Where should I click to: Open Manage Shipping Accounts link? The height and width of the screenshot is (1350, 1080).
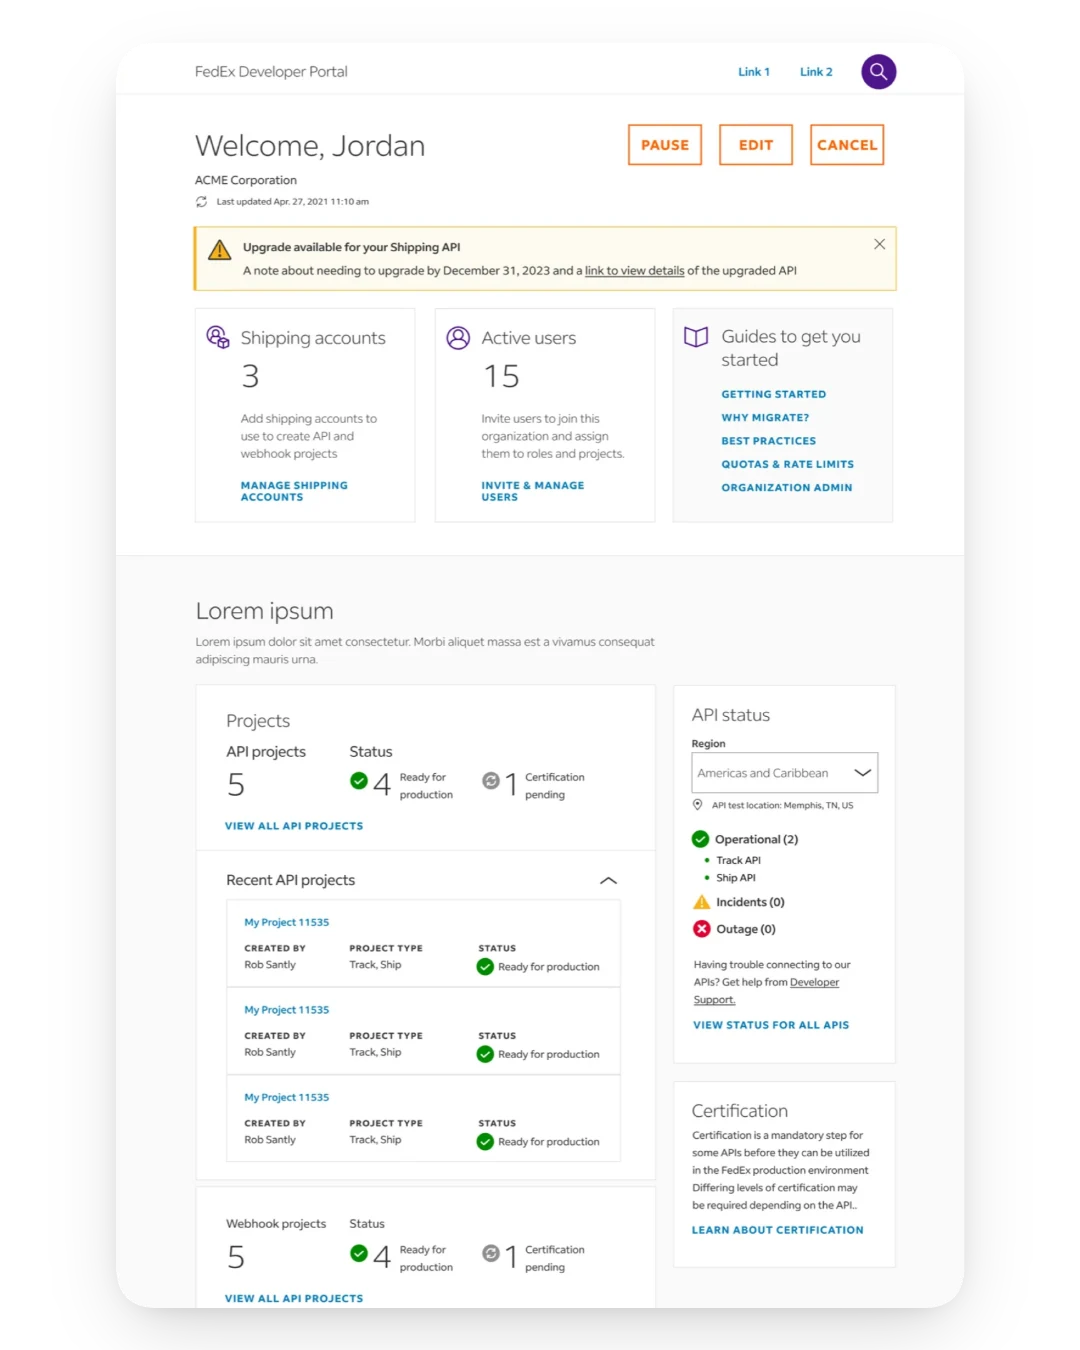coord(294,491)
